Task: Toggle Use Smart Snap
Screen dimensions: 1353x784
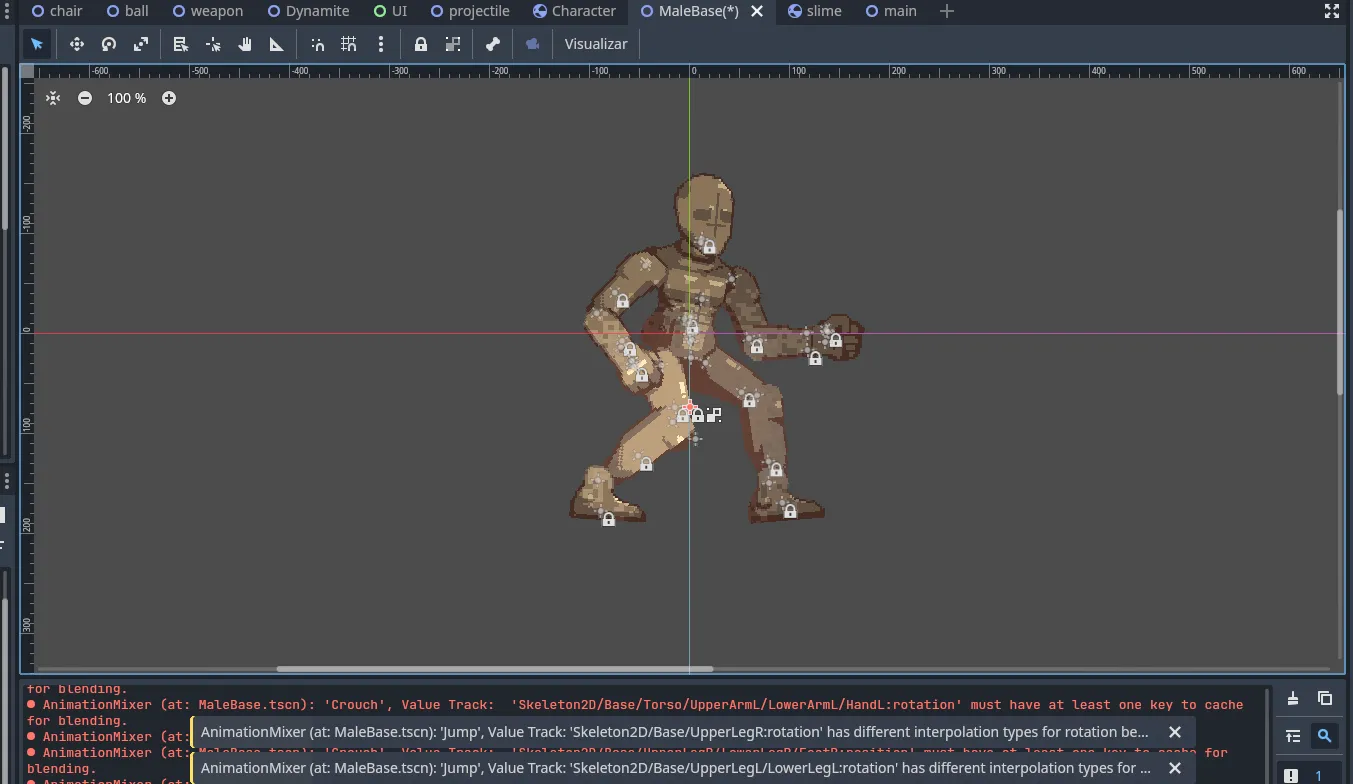Action: (318, 44)
